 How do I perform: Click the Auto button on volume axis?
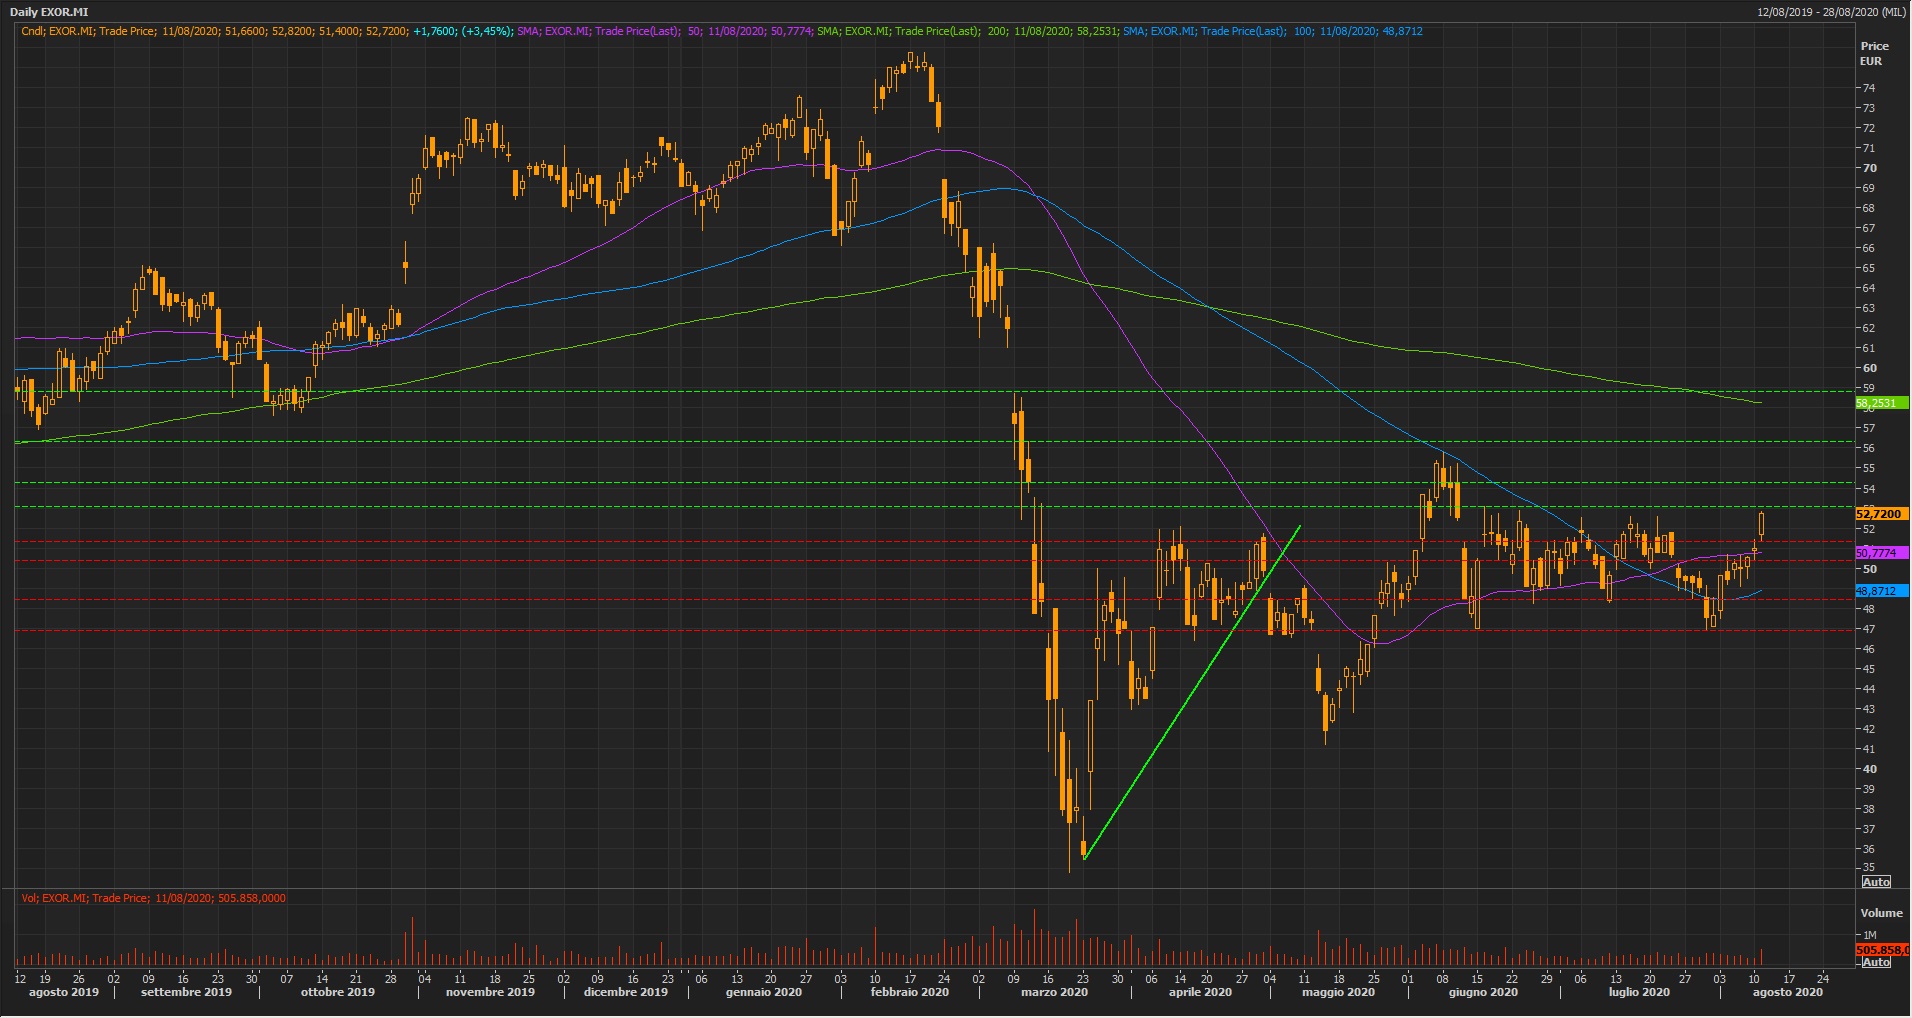[x=1876, y=962]
